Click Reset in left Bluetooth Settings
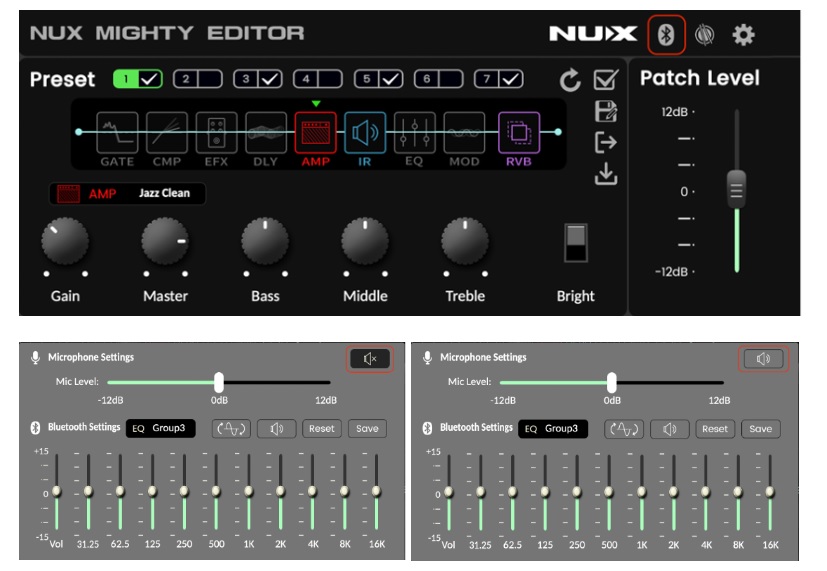This screenshot has height=571, width=827. click(x=322, y=429)
